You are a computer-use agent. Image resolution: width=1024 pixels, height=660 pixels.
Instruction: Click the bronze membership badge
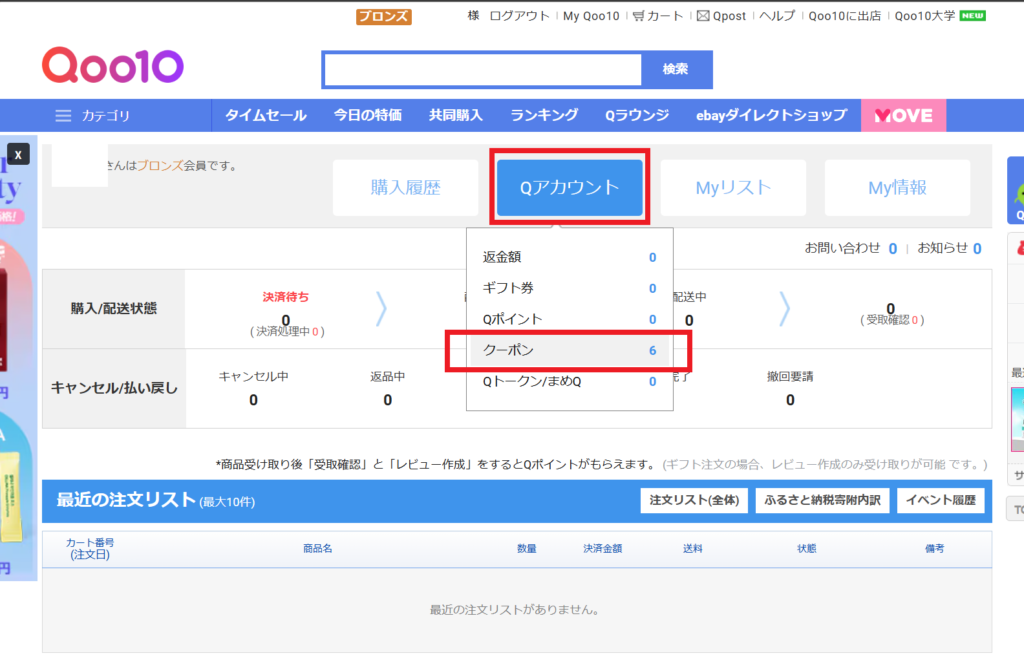383,16
